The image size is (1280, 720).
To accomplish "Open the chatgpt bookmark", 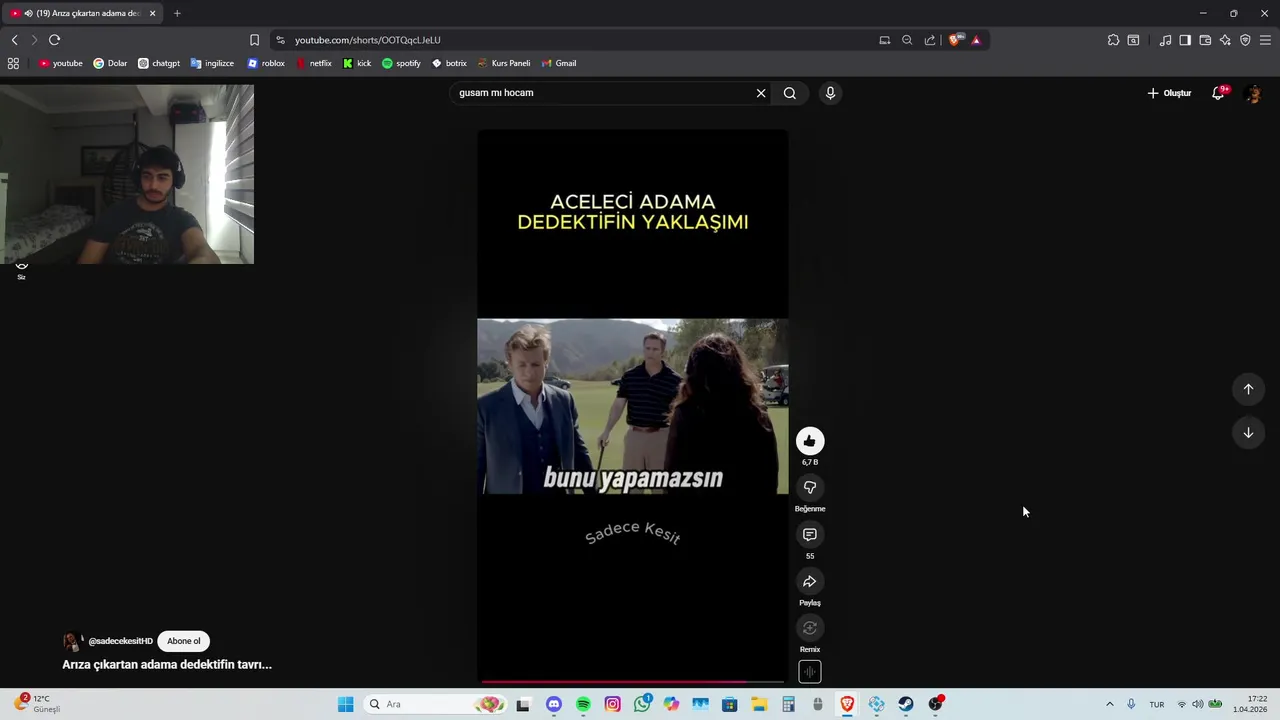I will coord(159,63).
